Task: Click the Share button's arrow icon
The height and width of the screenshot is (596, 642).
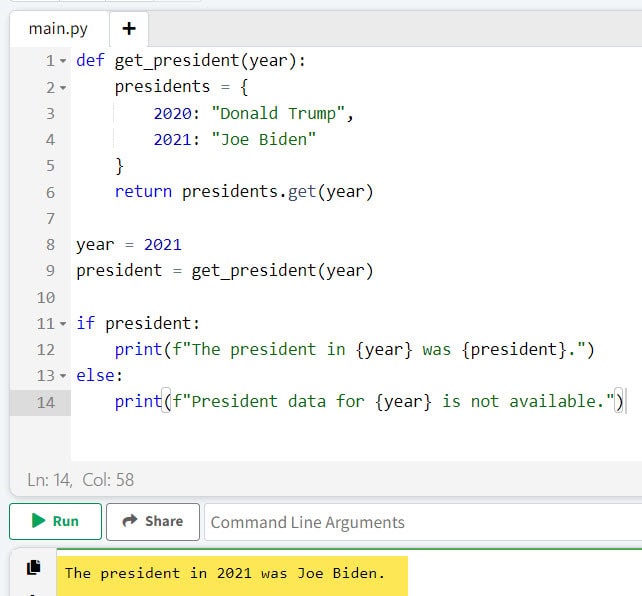Action: tap(130, 520)
